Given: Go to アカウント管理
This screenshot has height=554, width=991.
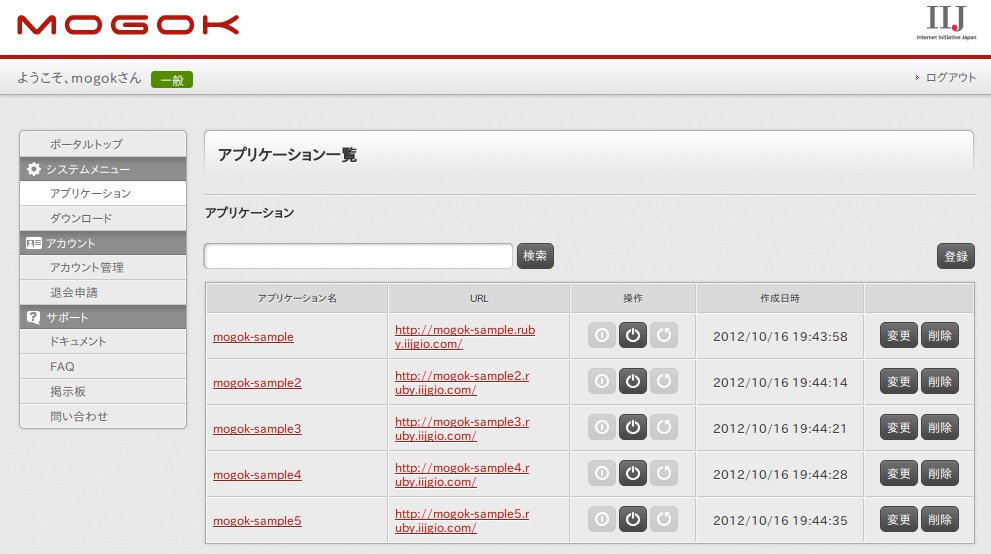Looking at the screenshot, I should (103, 267).
